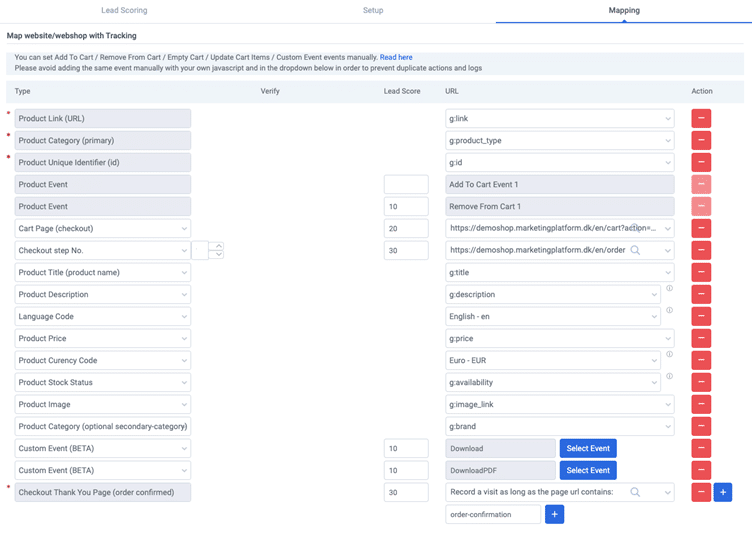Open the info icon beside Euro - EUR
752x534 pixels.
coord(670,354)
